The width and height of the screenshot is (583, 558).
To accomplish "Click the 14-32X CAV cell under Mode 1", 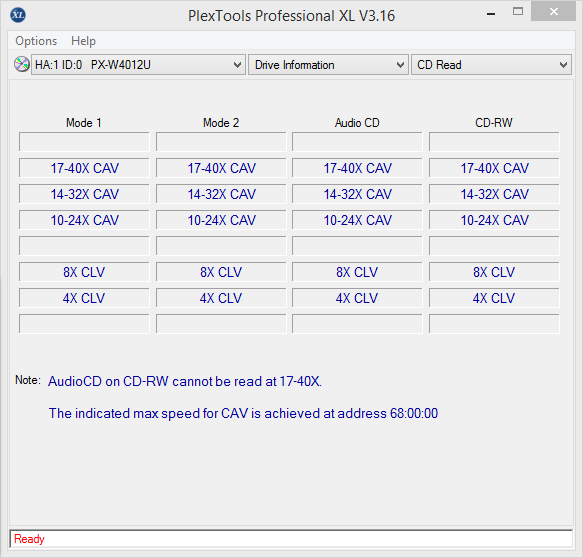I will [84, 194].
